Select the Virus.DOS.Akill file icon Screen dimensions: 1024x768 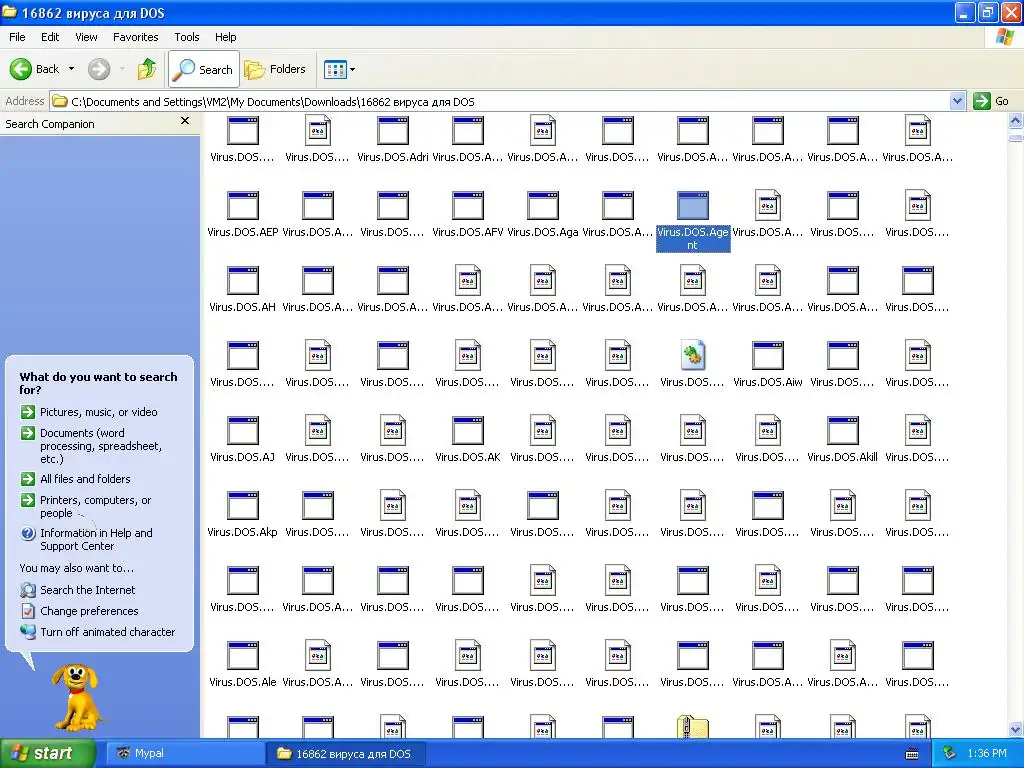pos(843,431)
